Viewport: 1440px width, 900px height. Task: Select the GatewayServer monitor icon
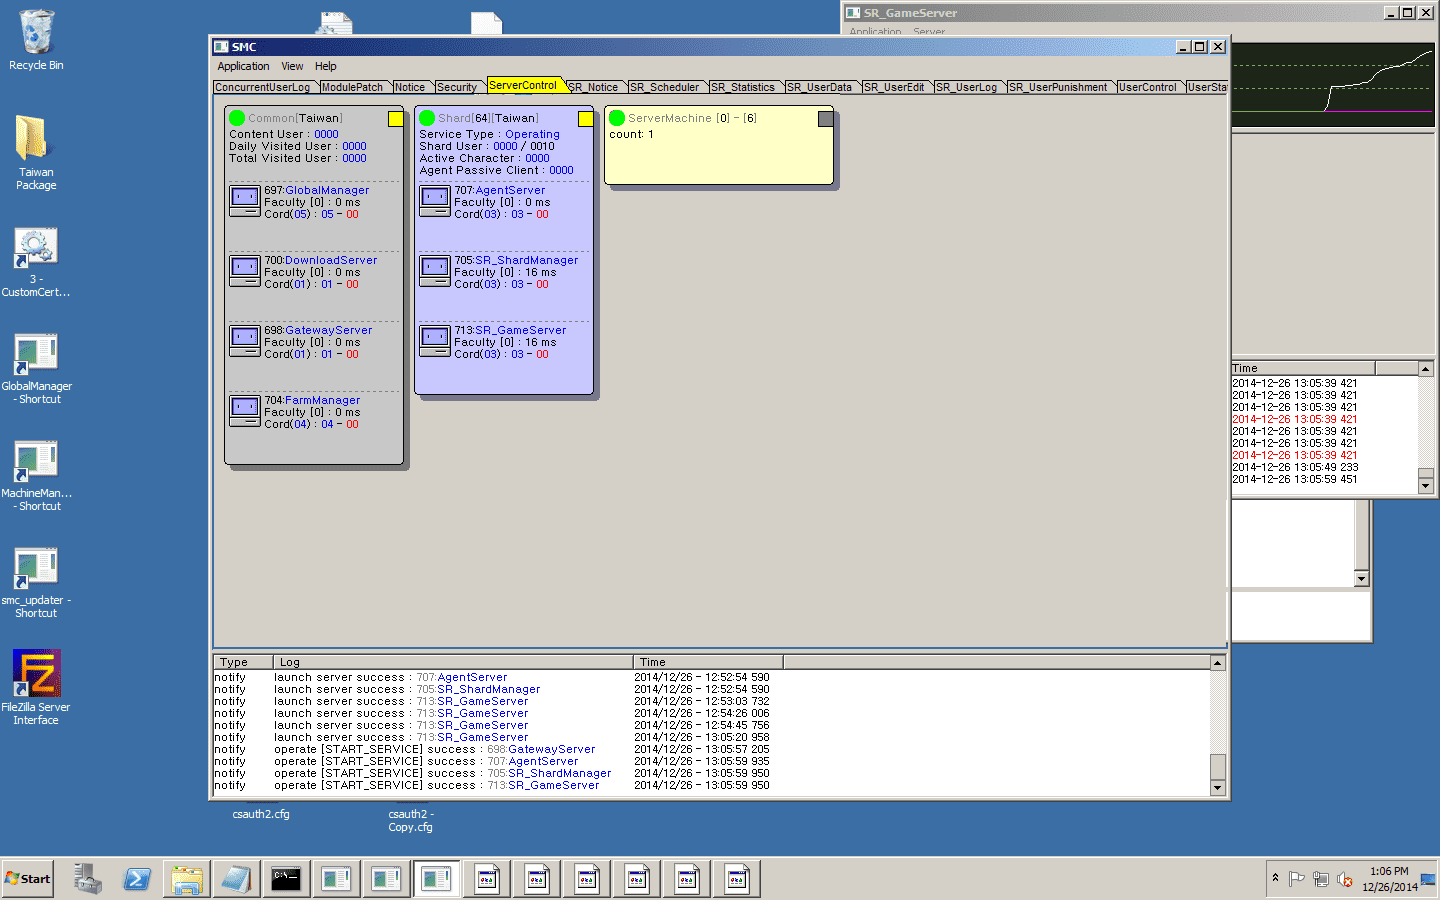point(245,340)
